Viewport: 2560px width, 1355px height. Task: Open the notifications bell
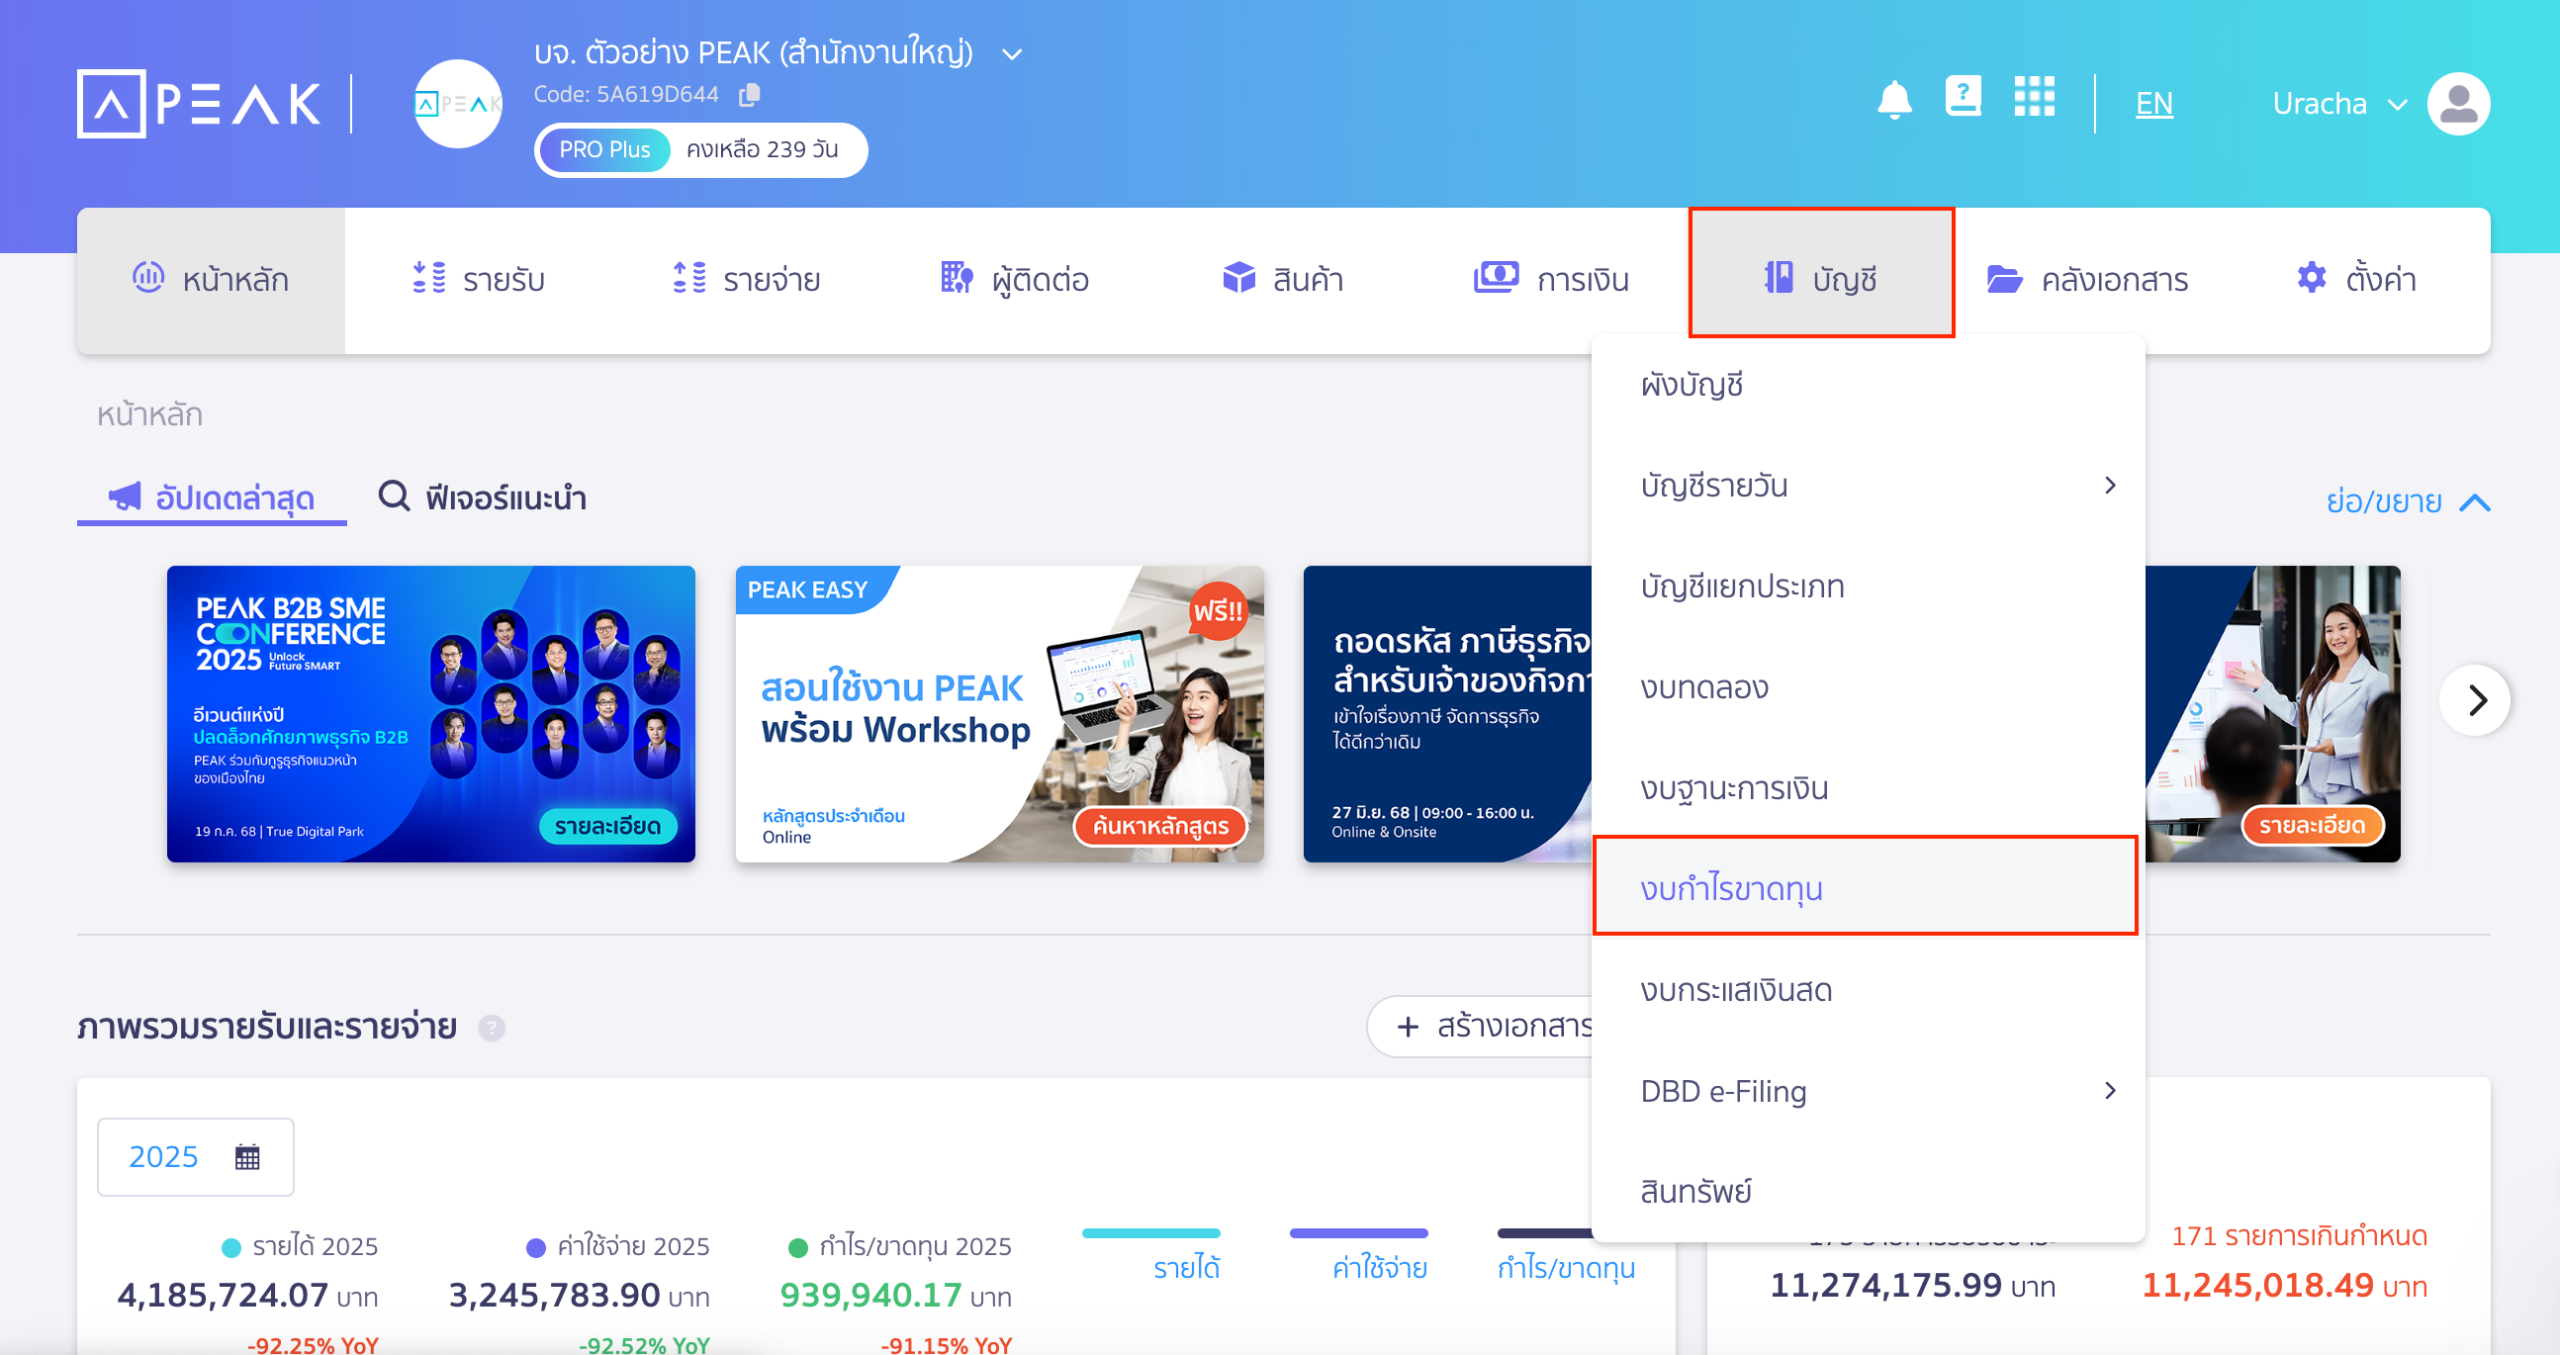(1894, 101)
